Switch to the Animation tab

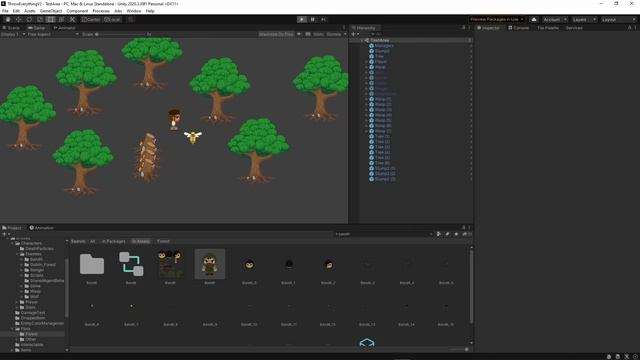click(x=42, y=228)
